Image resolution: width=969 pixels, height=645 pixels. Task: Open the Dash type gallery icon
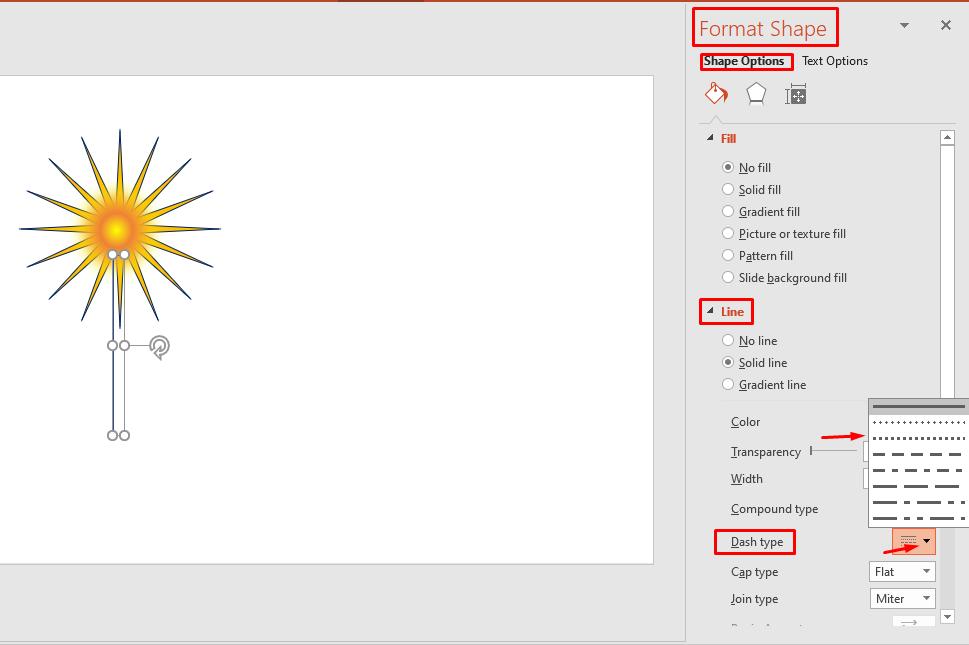coord(926,541)
